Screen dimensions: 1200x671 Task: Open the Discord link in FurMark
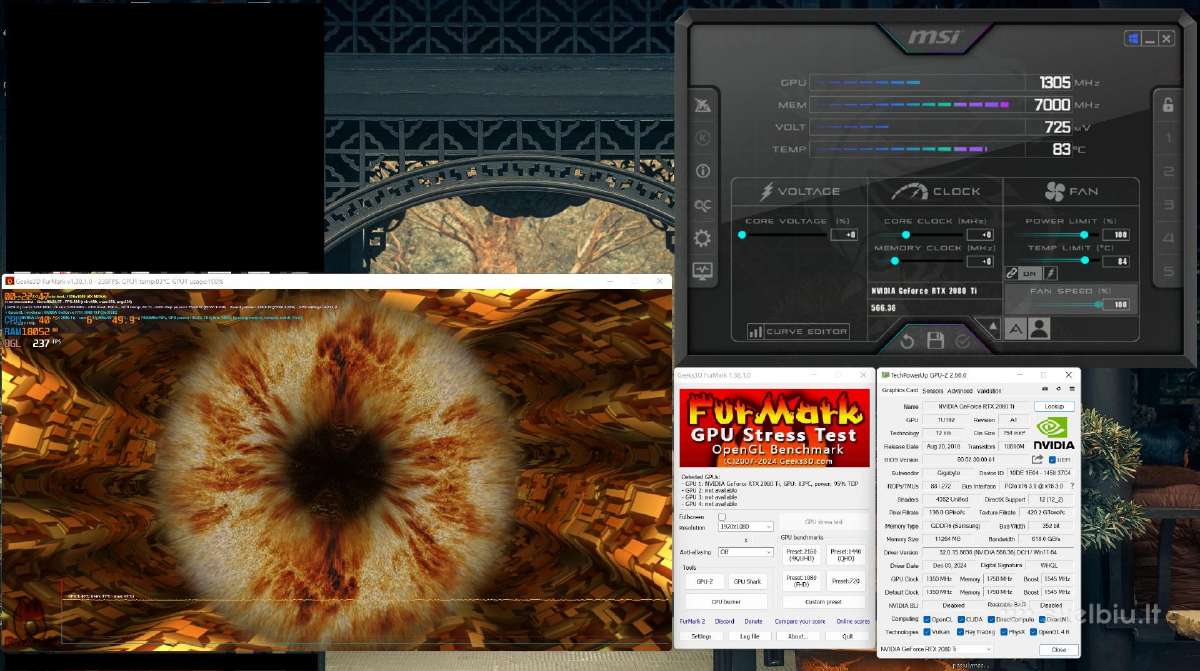tap(724, 622)
